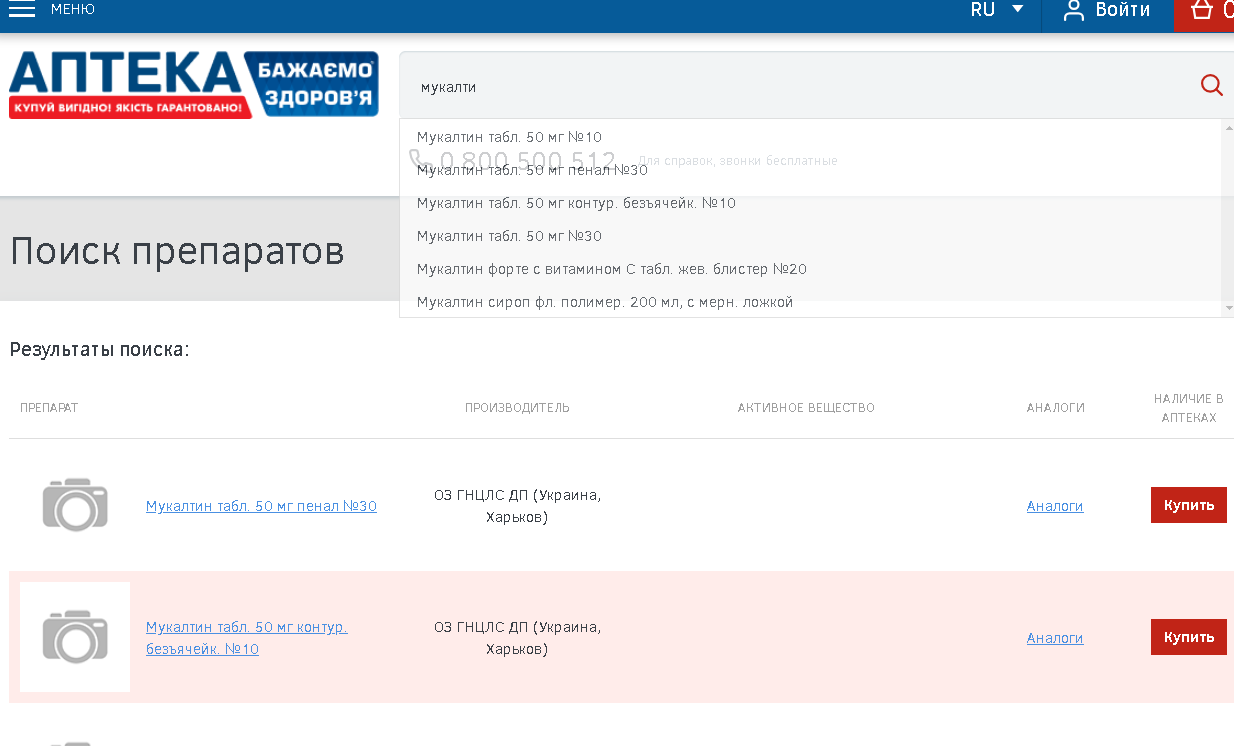This screenshot has width=1234, height=746.
Task: Click the Войти login link
Action: coord(1122,10)
